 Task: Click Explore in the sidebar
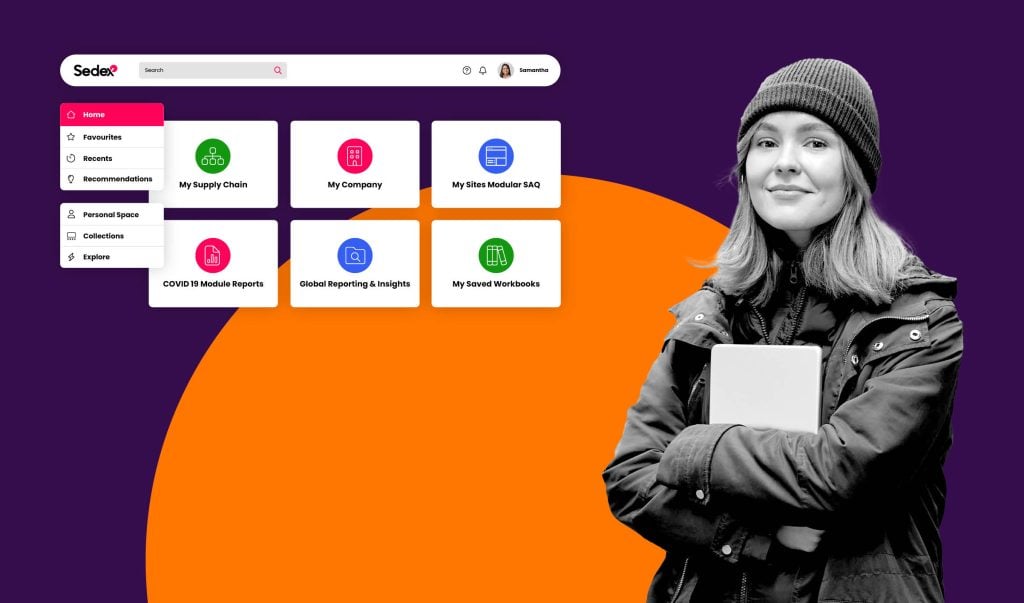tap(112, 257)
